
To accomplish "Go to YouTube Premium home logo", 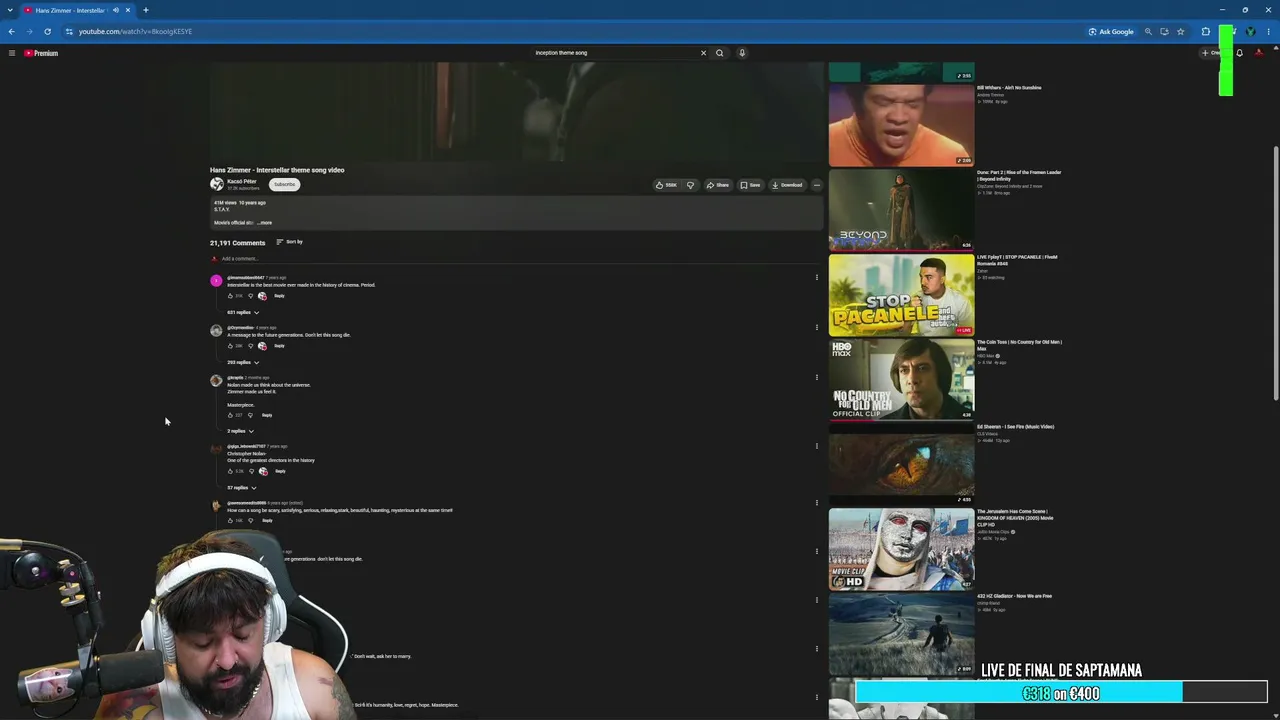I will coord(41,53).
